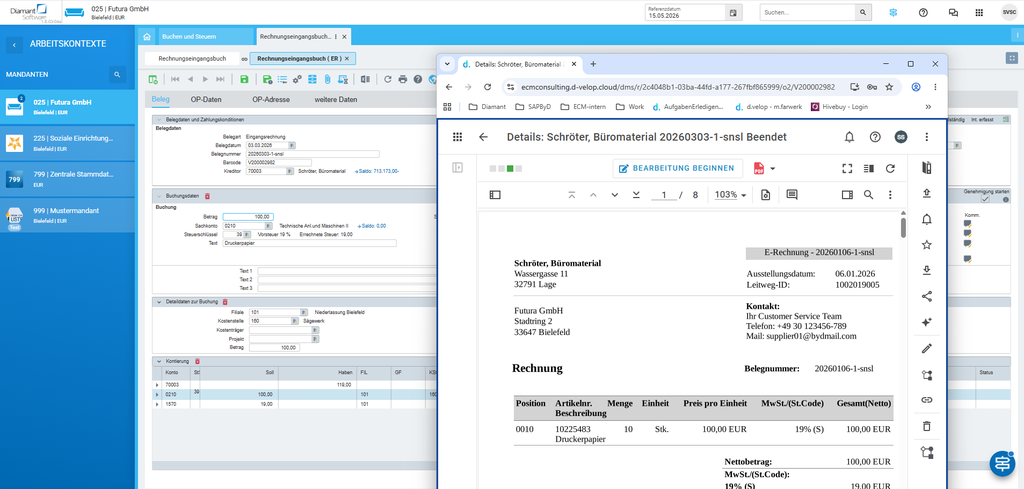The width and height of the screenshot is (1024, 489).
Task: Click the Diamant snowflake icon in top bar
Action: click(893, 12)
